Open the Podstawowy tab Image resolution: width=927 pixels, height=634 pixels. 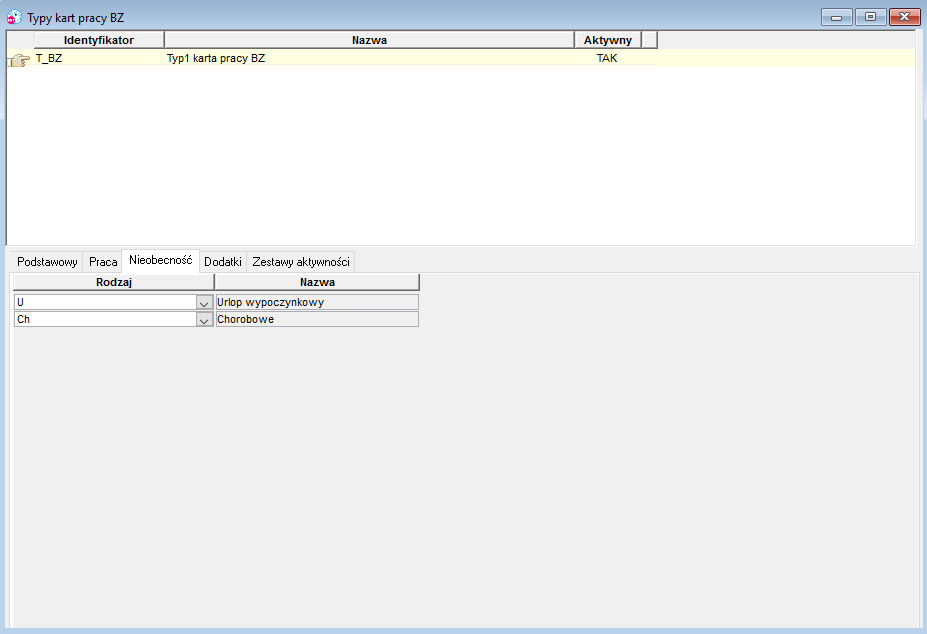click(47, 261)
